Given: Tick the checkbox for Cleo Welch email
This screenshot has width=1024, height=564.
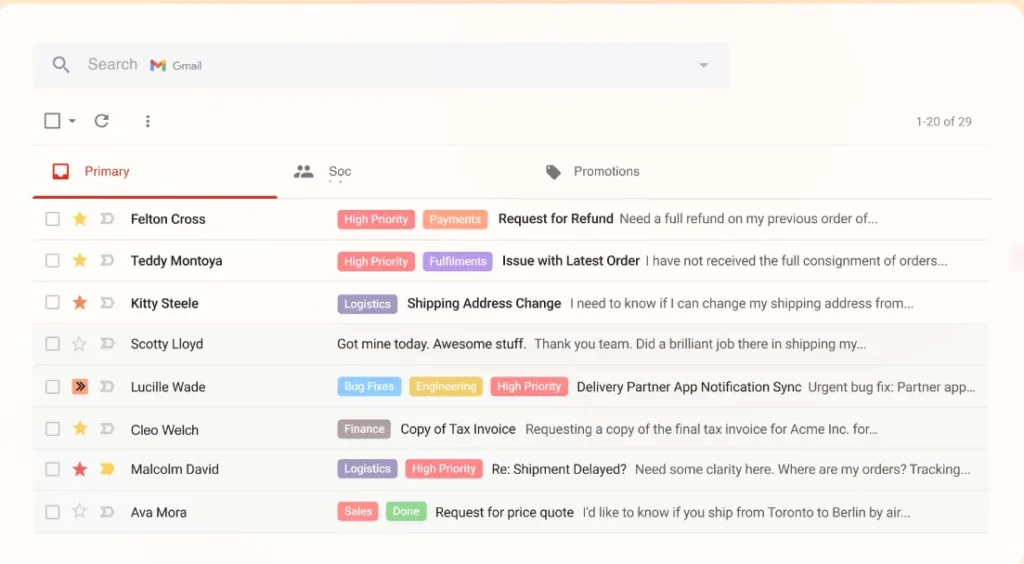Looking at the screenshot, I should (x=52, y=429).
